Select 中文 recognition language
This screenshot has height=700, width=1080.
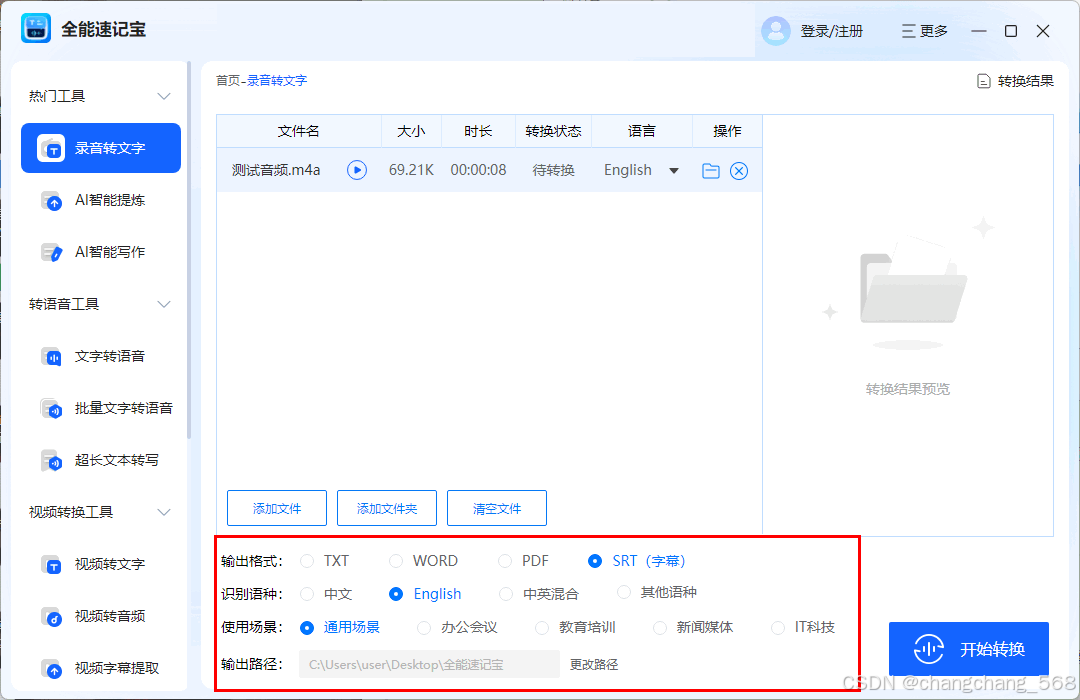(307, 594)
